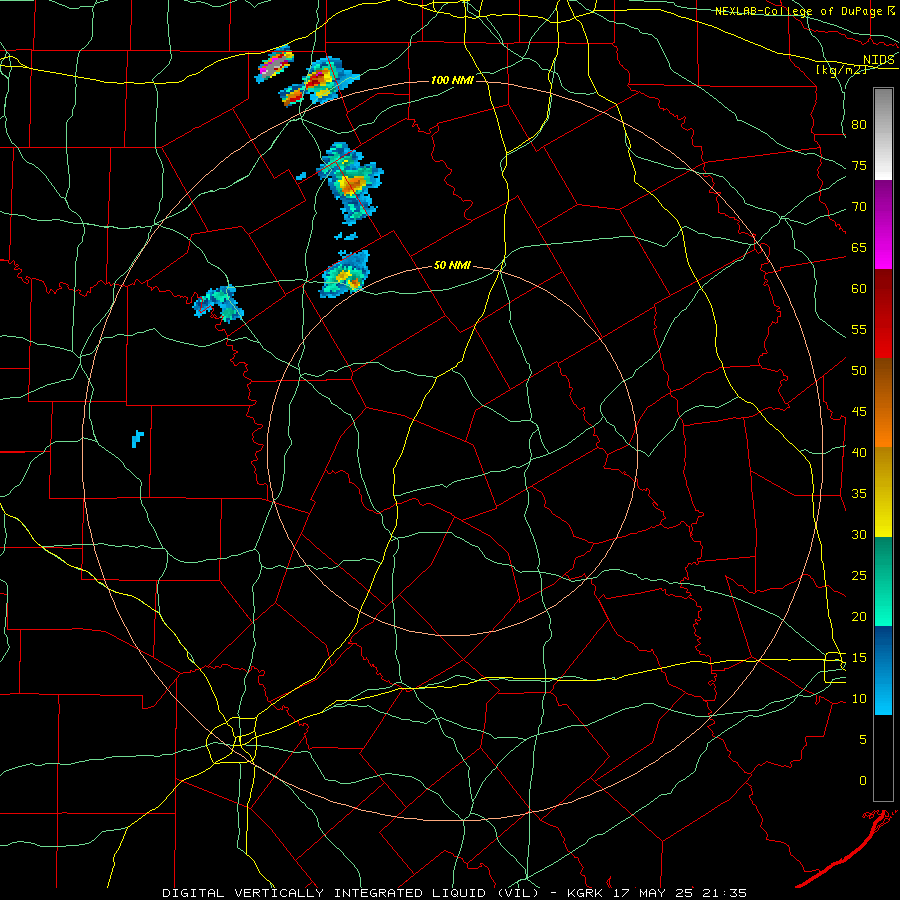
Task: Click the large storm cell between the range rings
Action: coord(350,183)
